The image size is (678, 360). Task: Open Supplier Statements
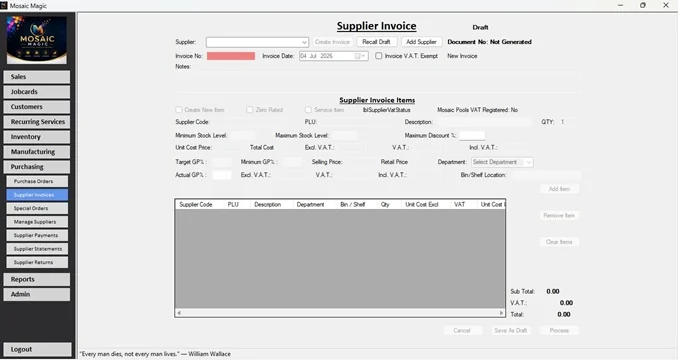37,249
